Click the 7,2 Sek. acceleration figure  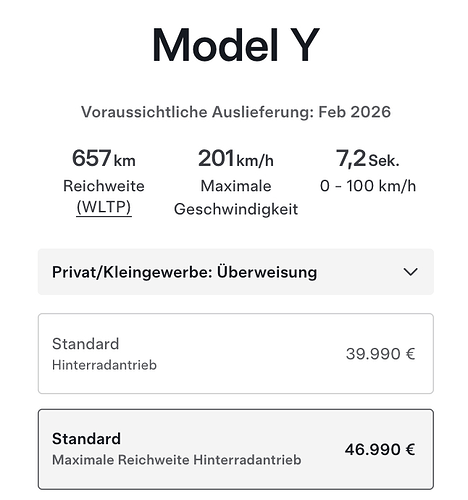coord(368,158)
